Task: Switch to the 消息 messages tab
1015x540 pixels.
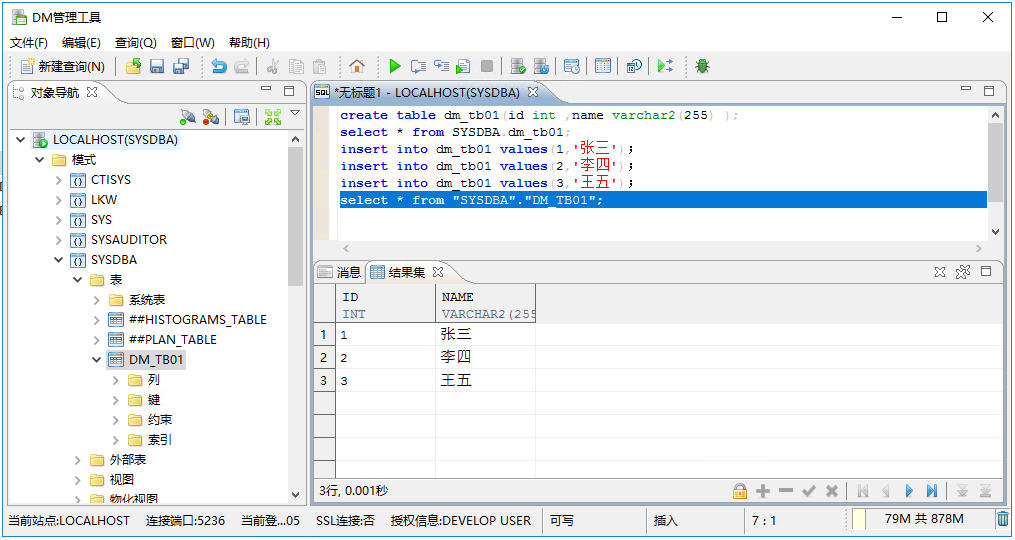Action: pyautogui.click(x=340, y=273)
